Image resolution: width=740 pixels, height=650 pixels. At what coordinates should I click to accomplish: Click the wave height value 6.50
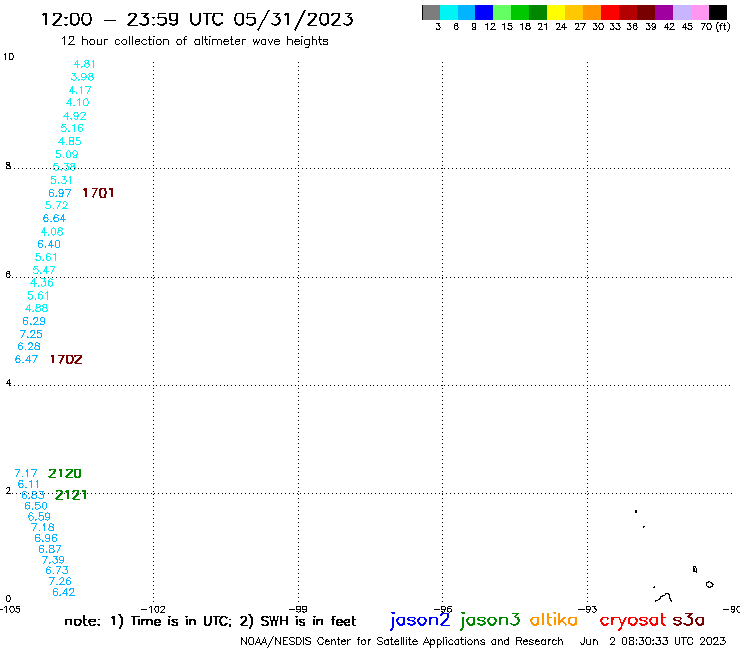[36, 506]
